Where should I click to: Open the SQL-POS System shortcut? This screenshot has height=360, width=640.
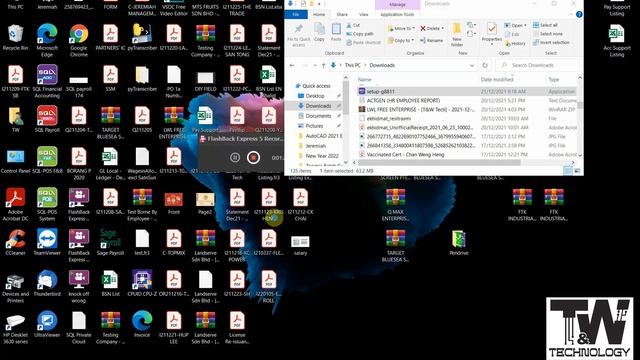pos(47,204)
